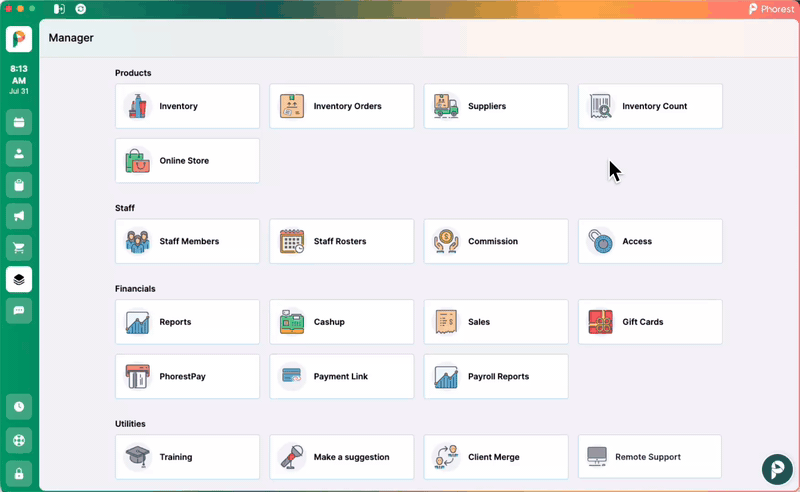Click the Online Store tile label
Viewport: 800px width, 492px height.
click(184, 161)
